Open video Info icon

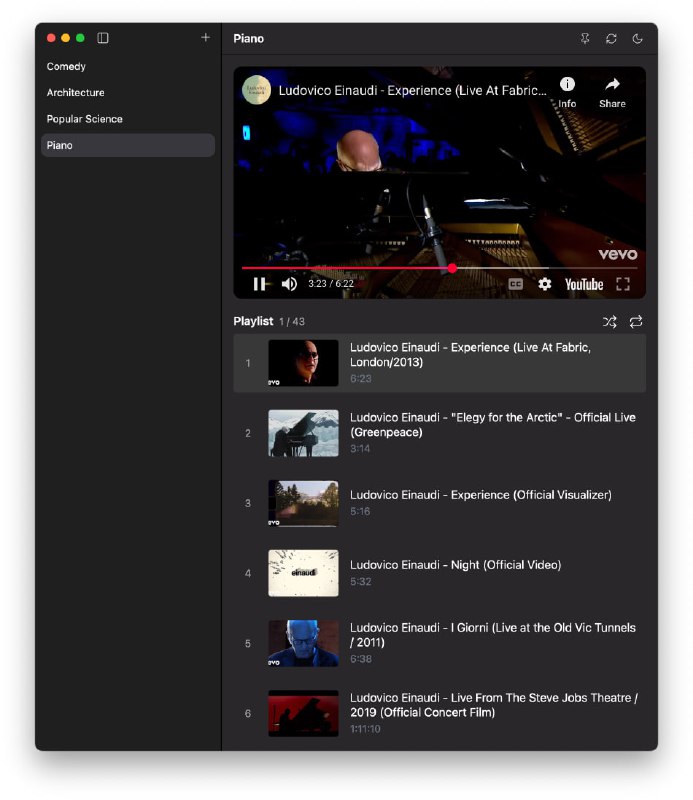pyautogui.click(x=567, y=92)
